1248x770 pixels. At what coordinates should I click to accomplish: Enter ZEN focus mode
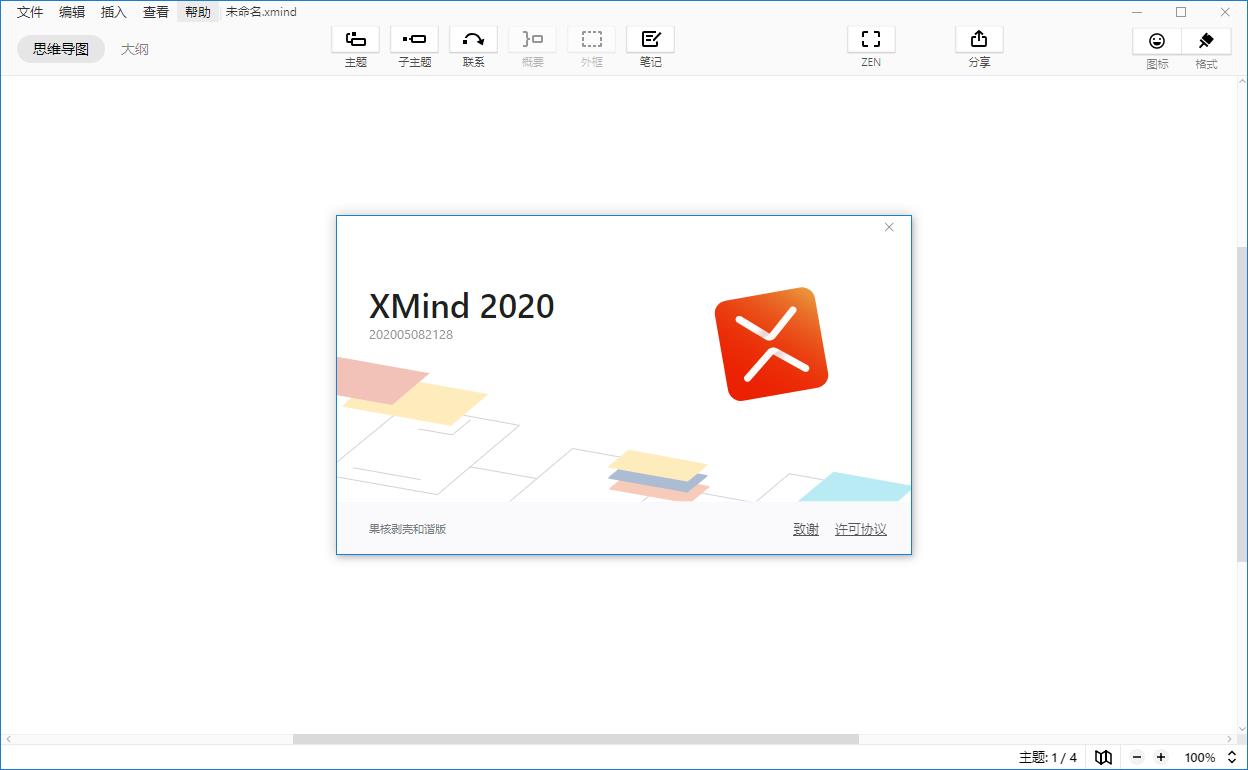[870, 45]
